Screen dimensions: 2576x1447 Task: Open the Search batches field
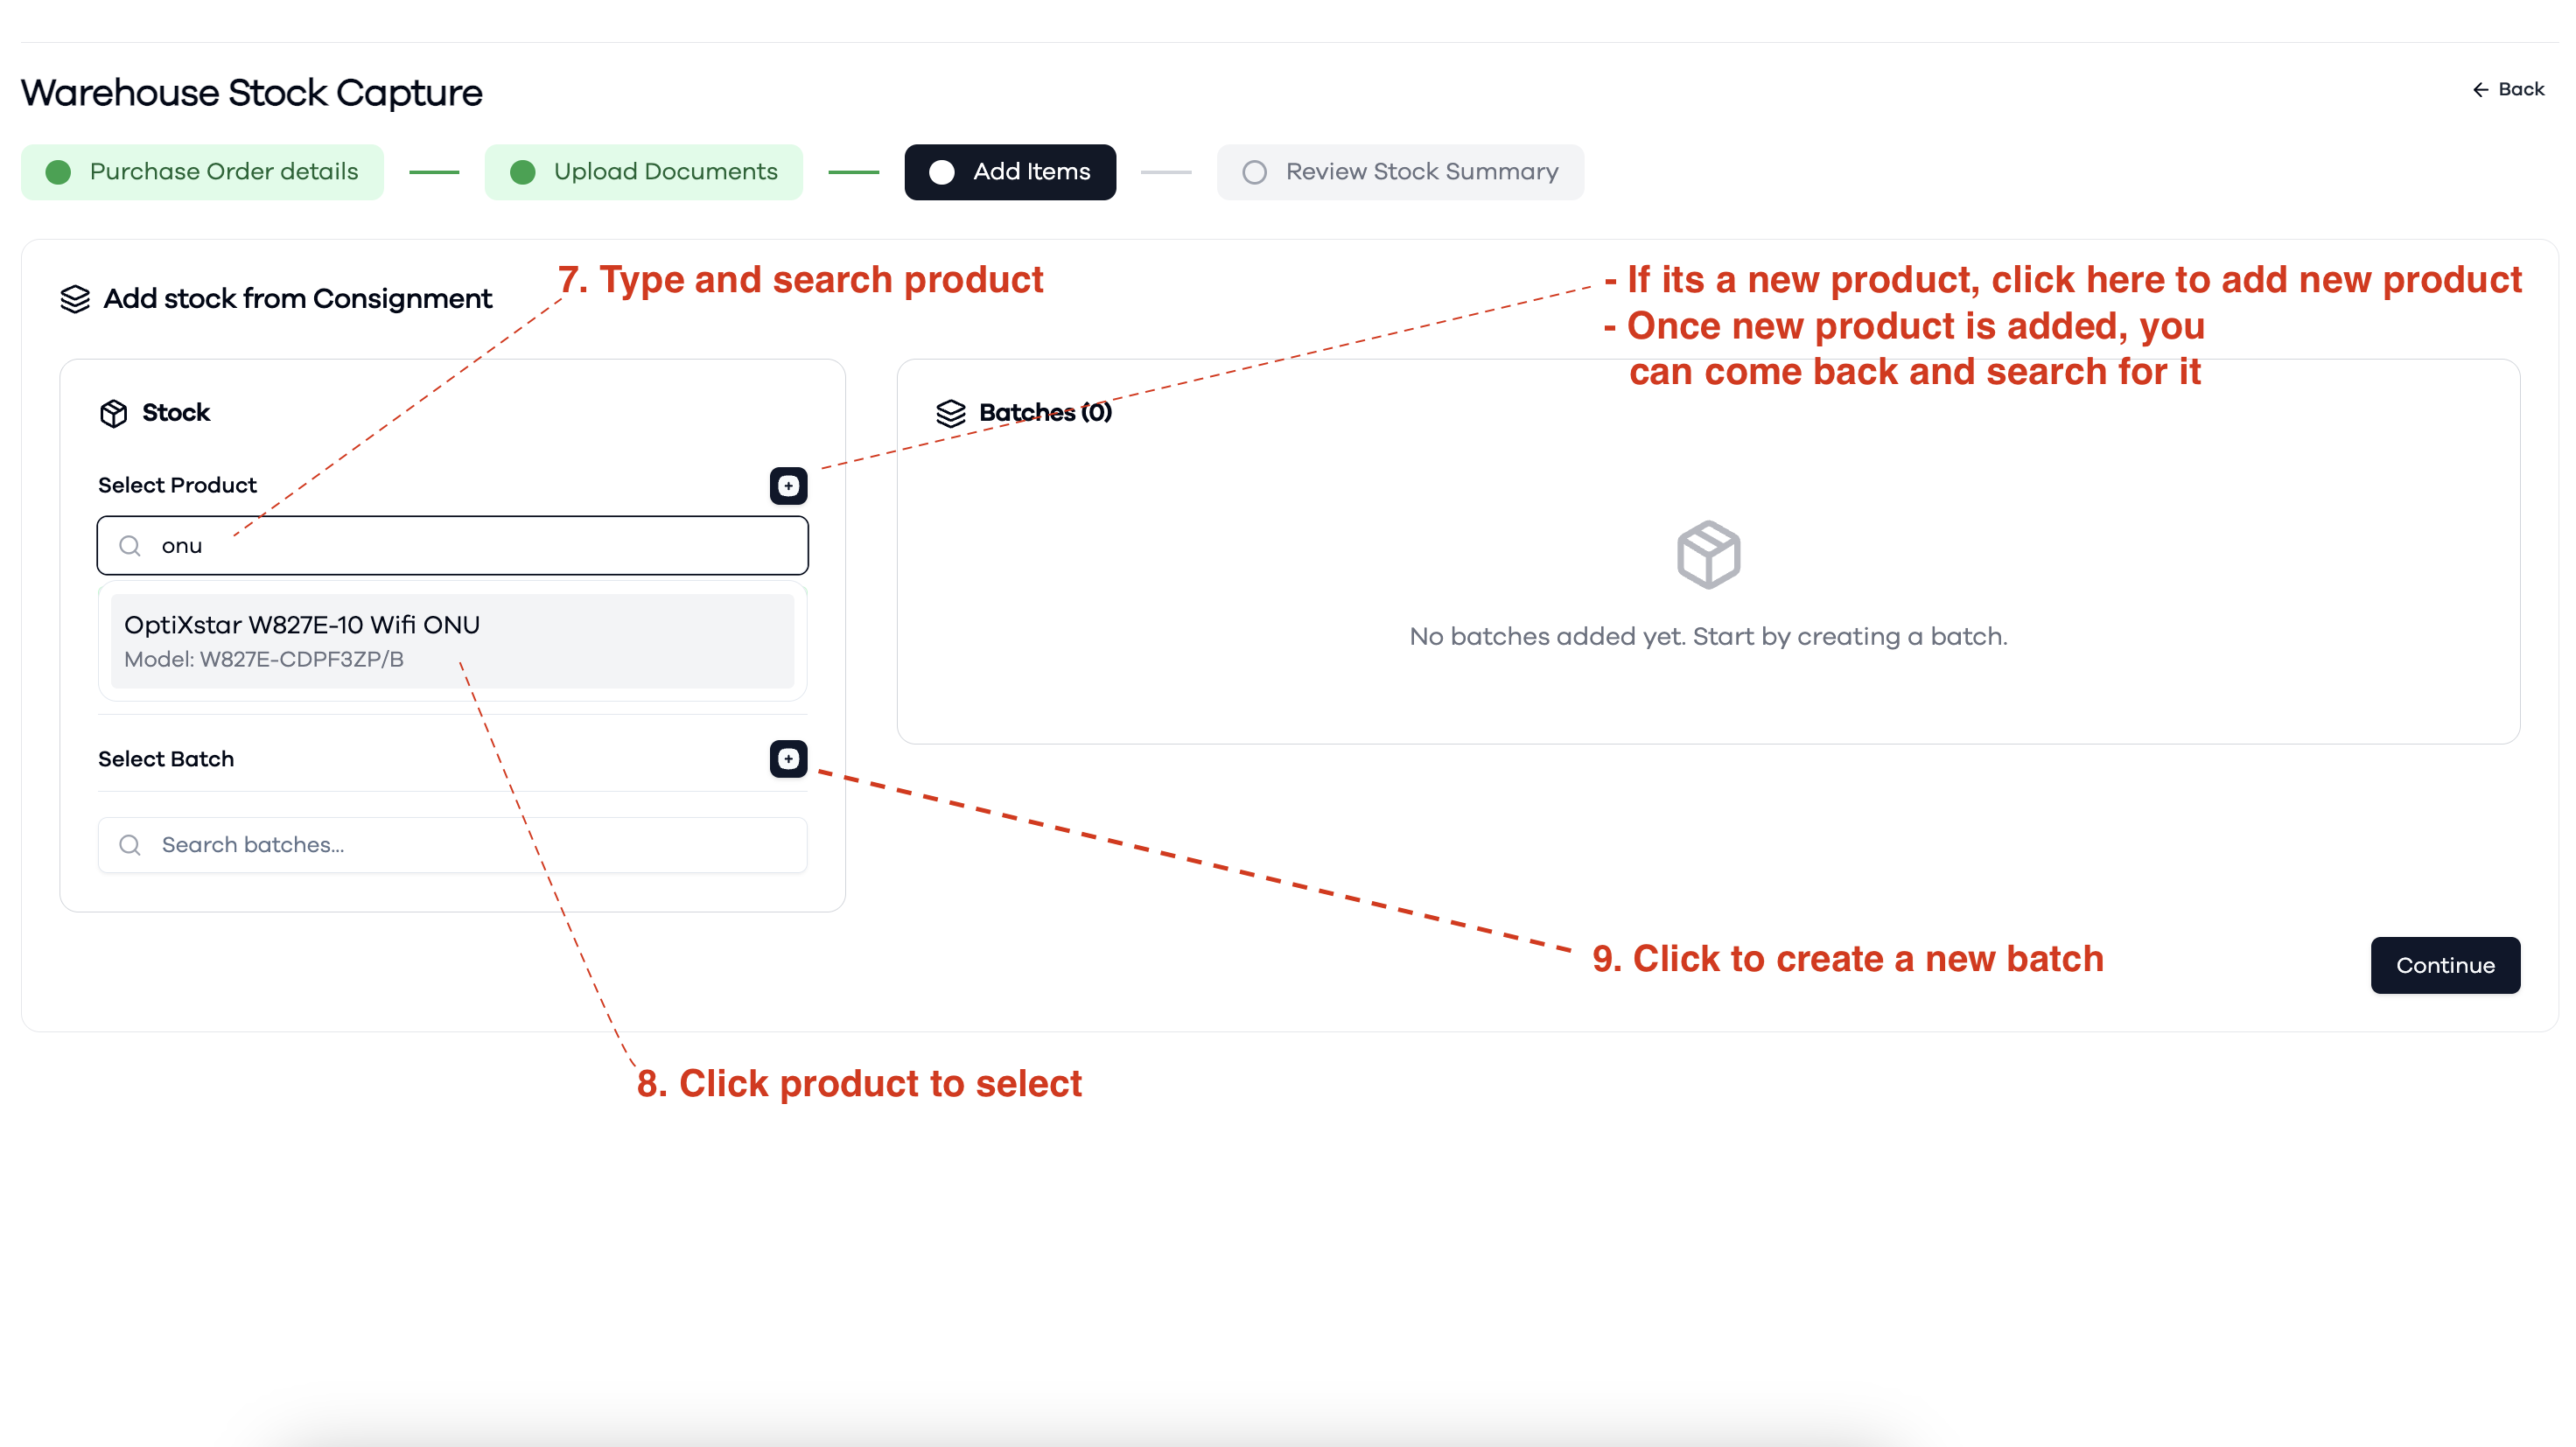[x=452, y=845]
